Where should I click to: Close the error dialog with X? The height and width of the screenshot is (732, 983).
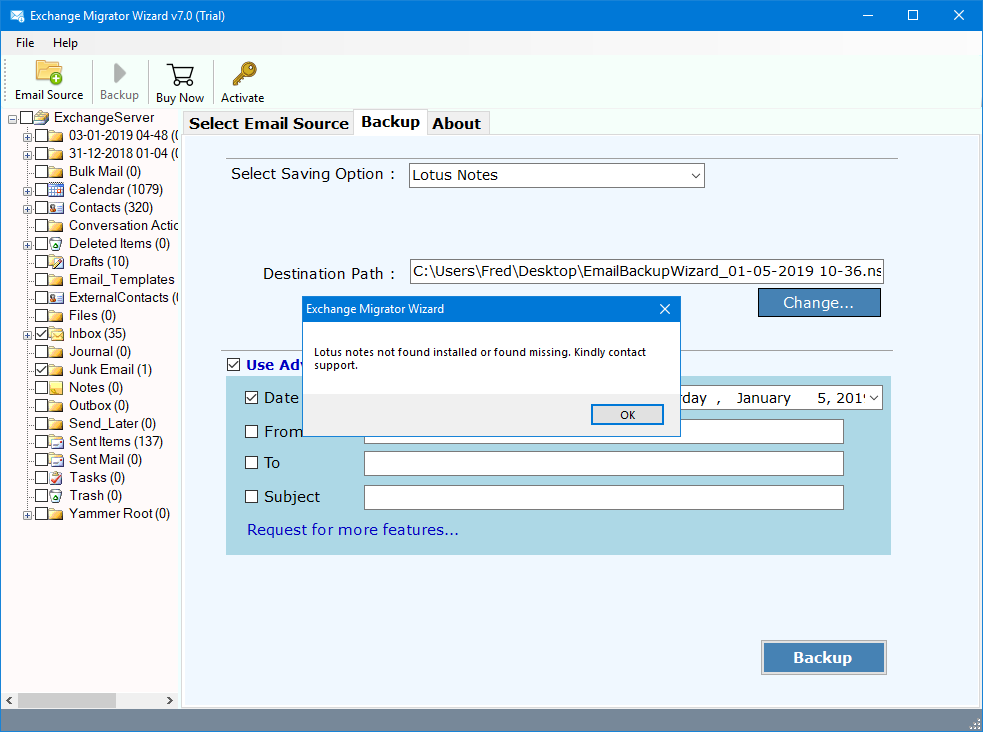(665, 309)
